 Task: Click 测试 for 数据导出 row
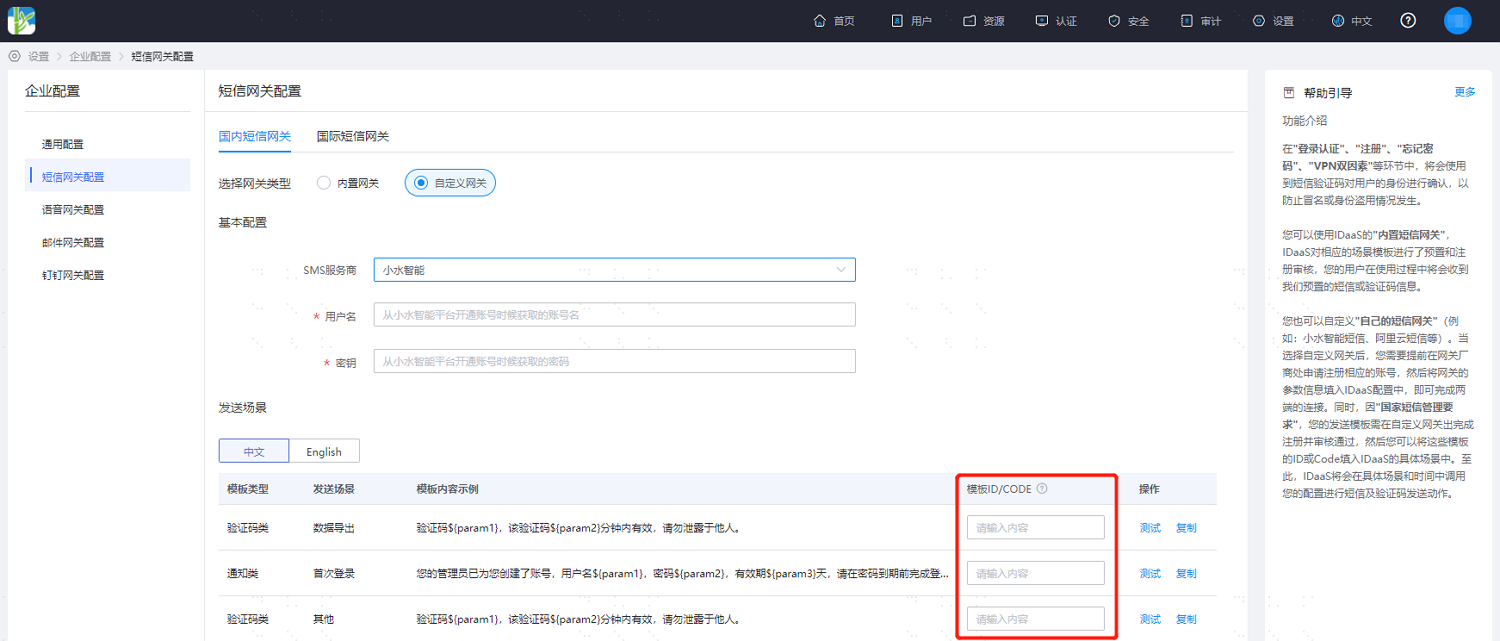(x=1150, y=528)
